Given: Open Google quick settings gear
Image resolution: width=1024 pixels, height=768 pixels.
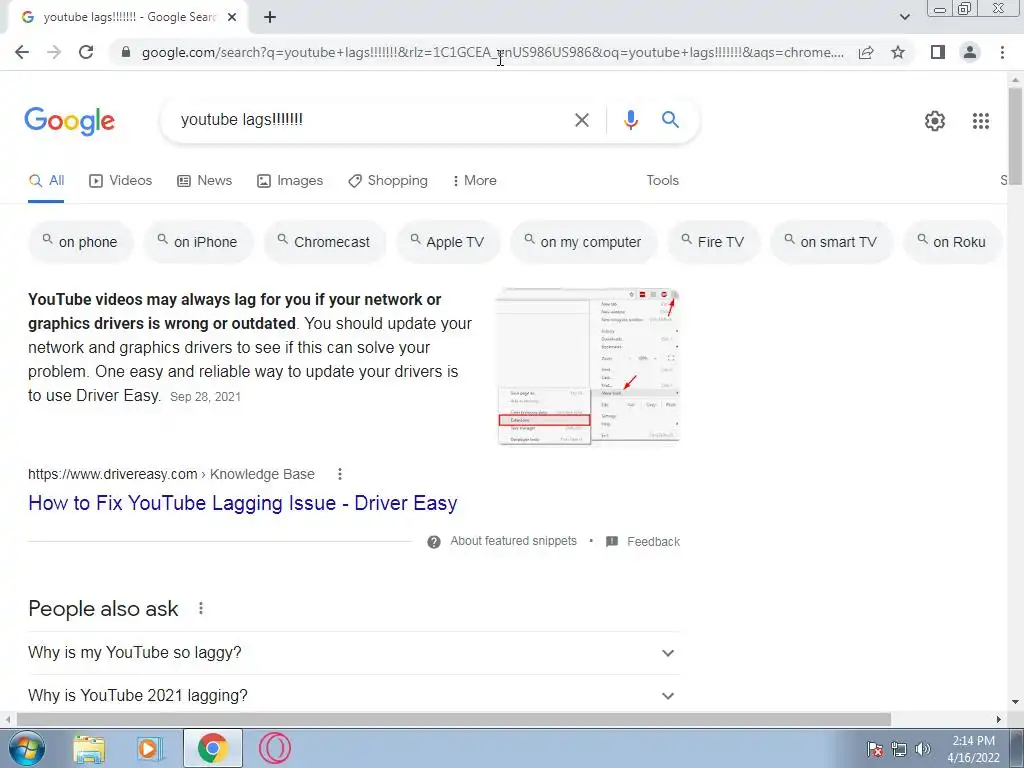Looking at the screenshot, I should [x=935, y=121].
